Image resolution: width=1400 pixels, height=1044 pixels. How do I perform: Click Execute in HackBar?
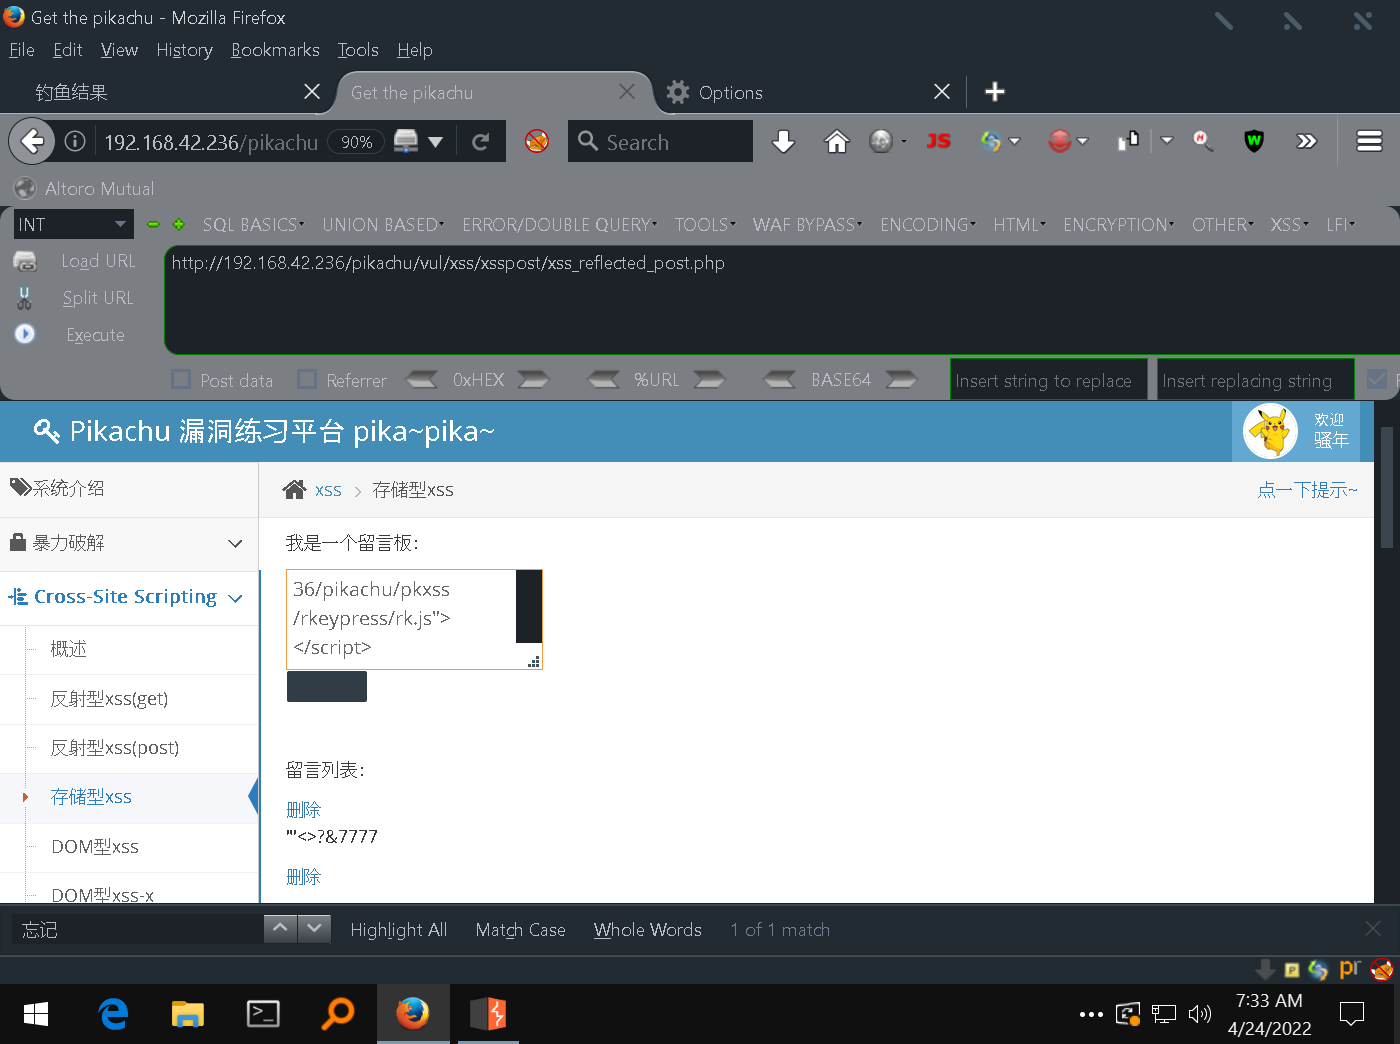[95, 335]
